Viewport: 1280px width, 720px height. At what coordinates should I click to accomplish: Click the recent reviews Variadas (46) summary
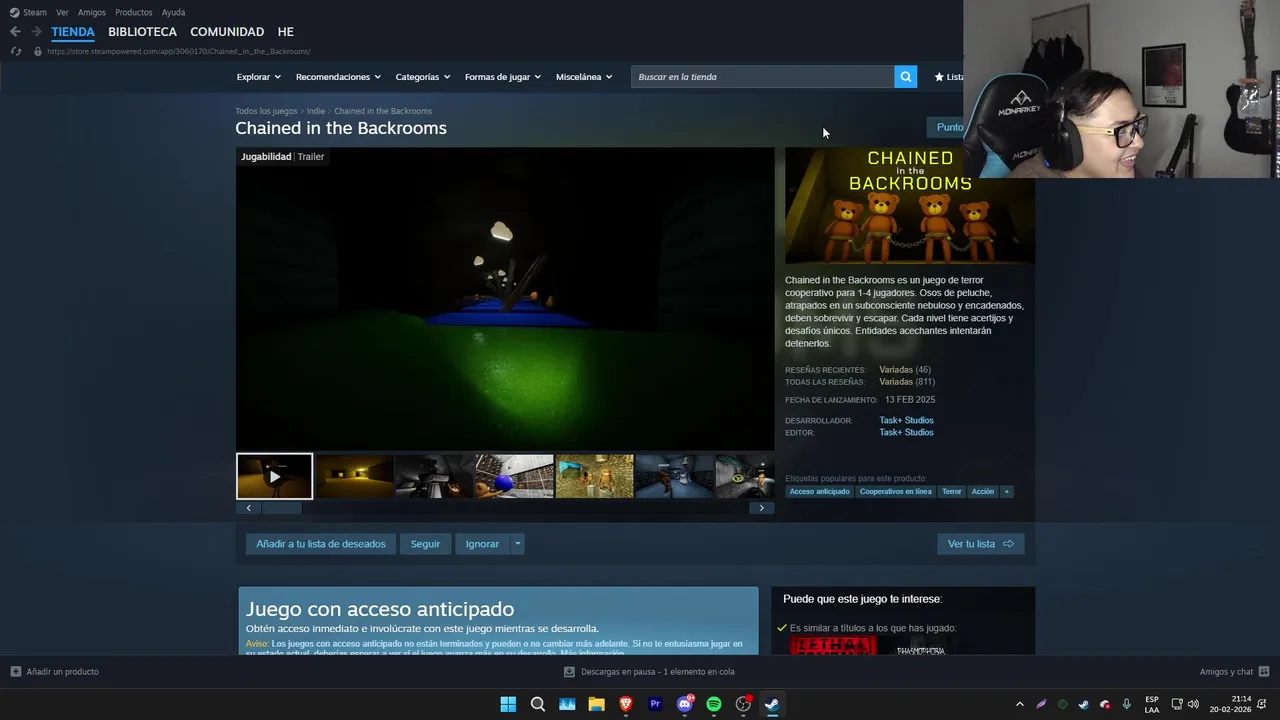pyautogui.click(x=905, y=370)
